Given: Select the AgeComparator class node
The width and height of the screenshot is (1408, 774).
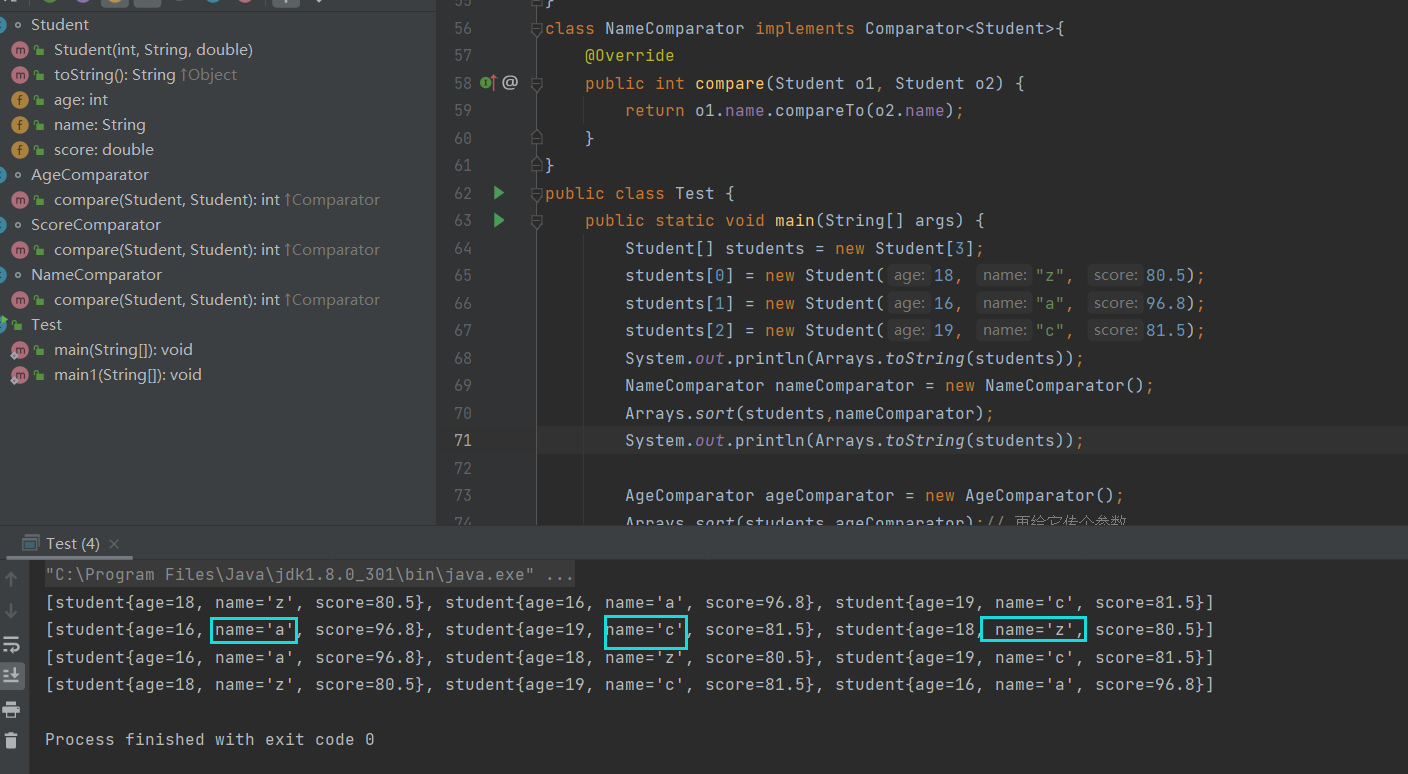Looking at the screenshot, I should (x=90, y=175).
